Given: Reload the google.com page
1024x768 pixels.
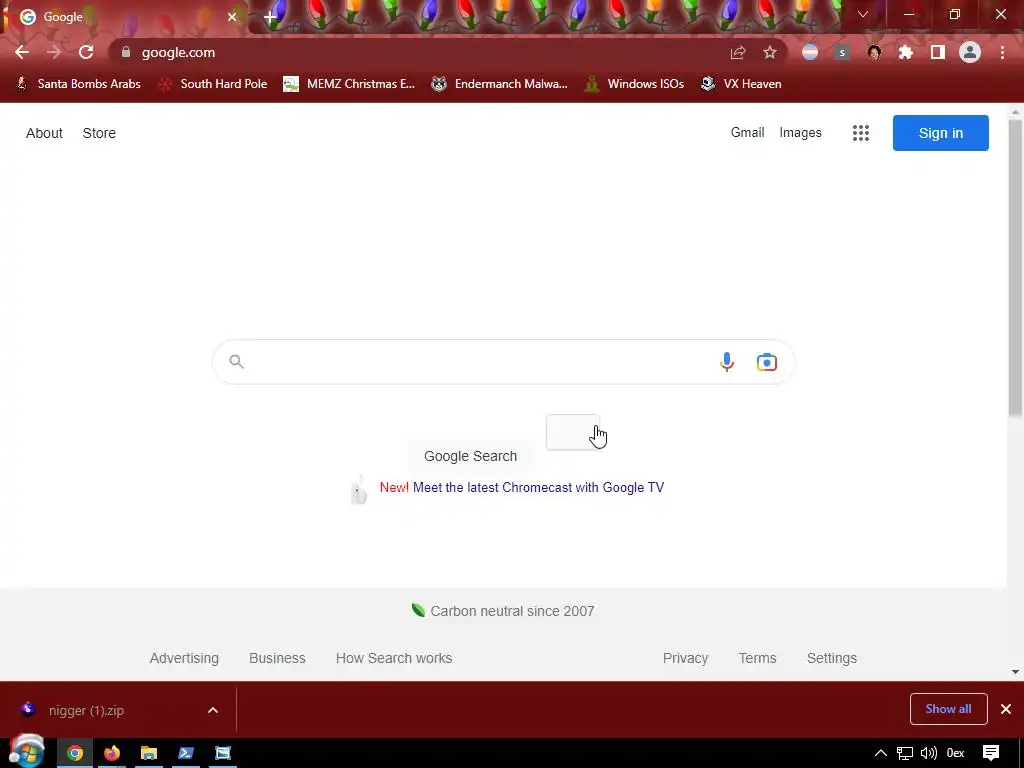Looking at the screenshot, I should click(86, 52).
